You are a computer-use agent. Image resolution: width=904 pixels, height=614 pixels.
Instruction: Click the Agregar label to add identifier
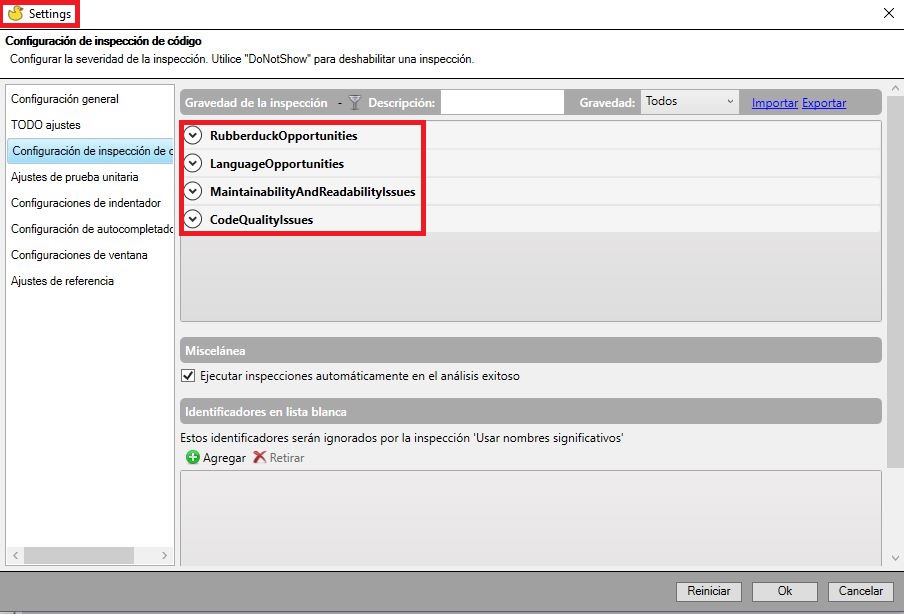pyautogui.click(x=224, y=458)
